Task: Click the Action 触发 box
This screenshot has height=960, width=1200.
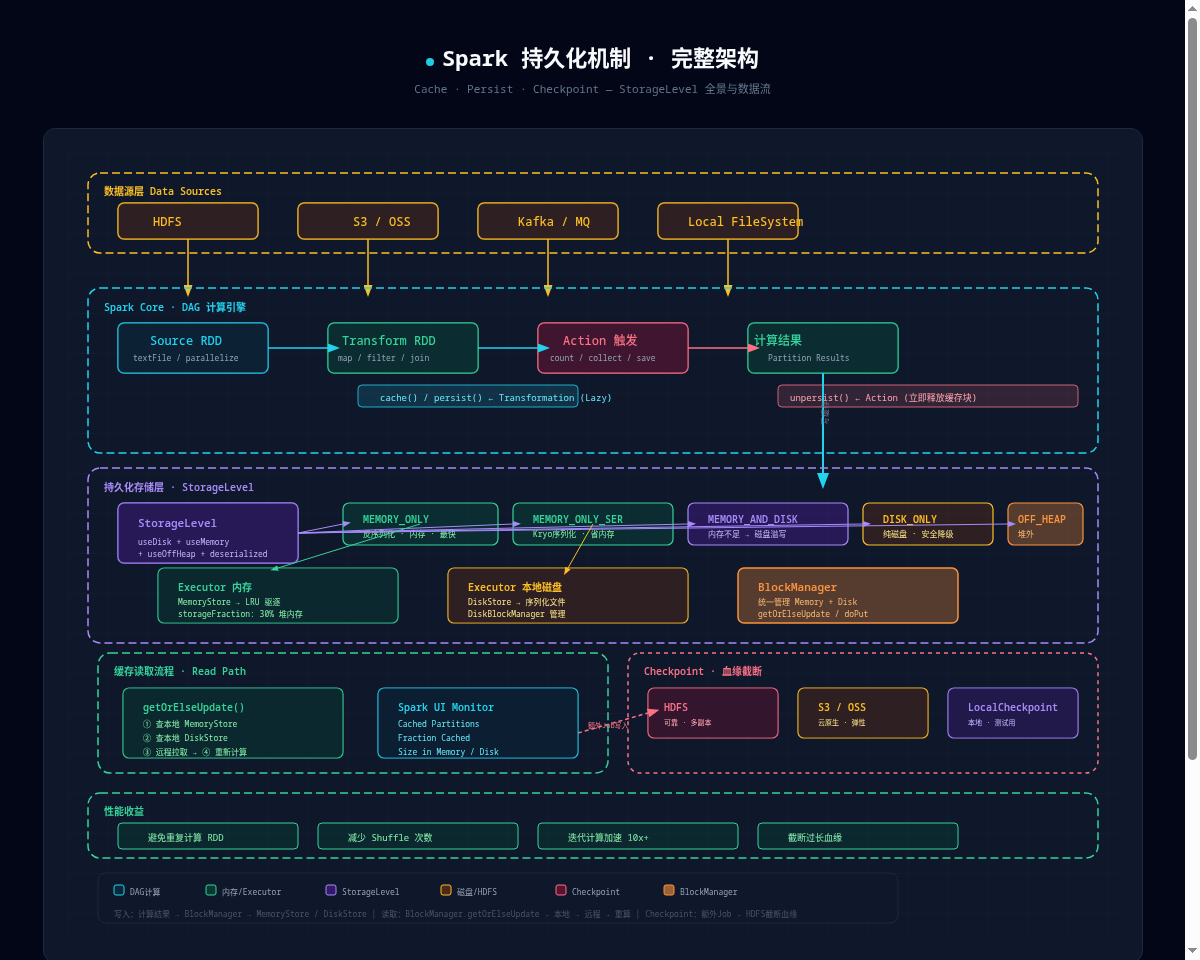Action: coord(613,348)
